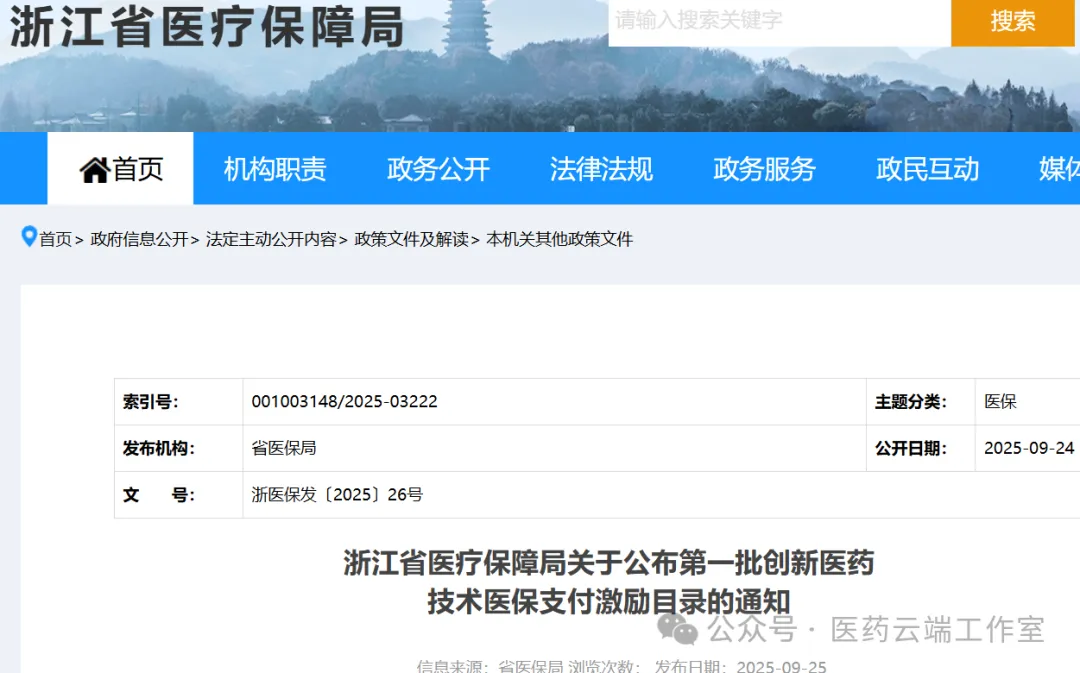This screenshot has width=1080, height=673.
Task: Open 法定主动公开内容 breadcrumb link
Action: (x=271, y=239)
